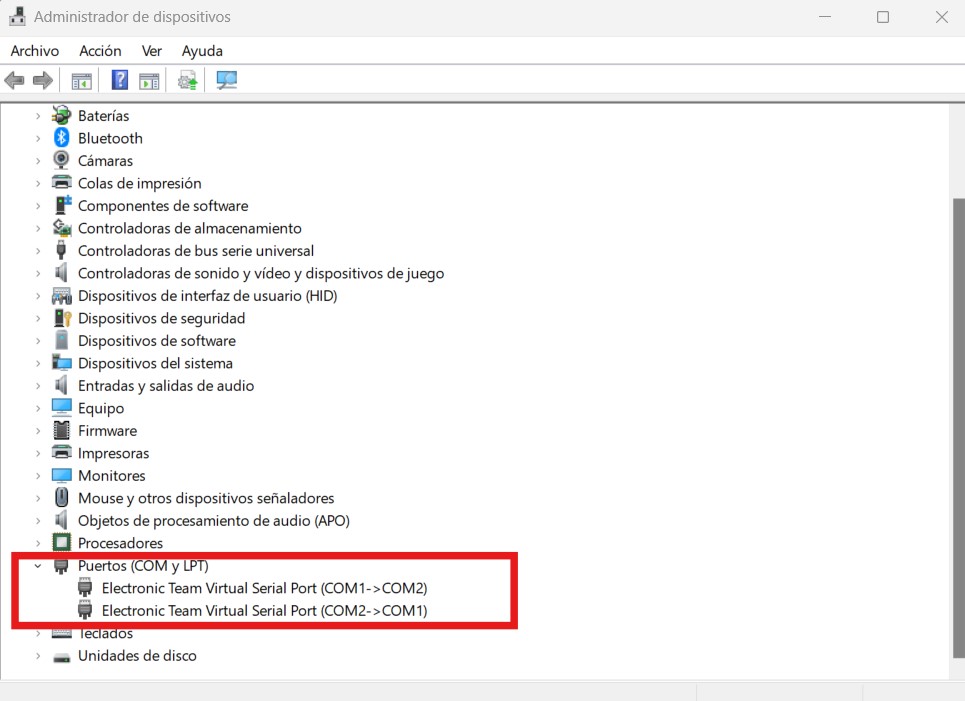Select the Puertos (COM y LPT) label
This screenshot has width=965, height=701.
(x=143, y=566)
